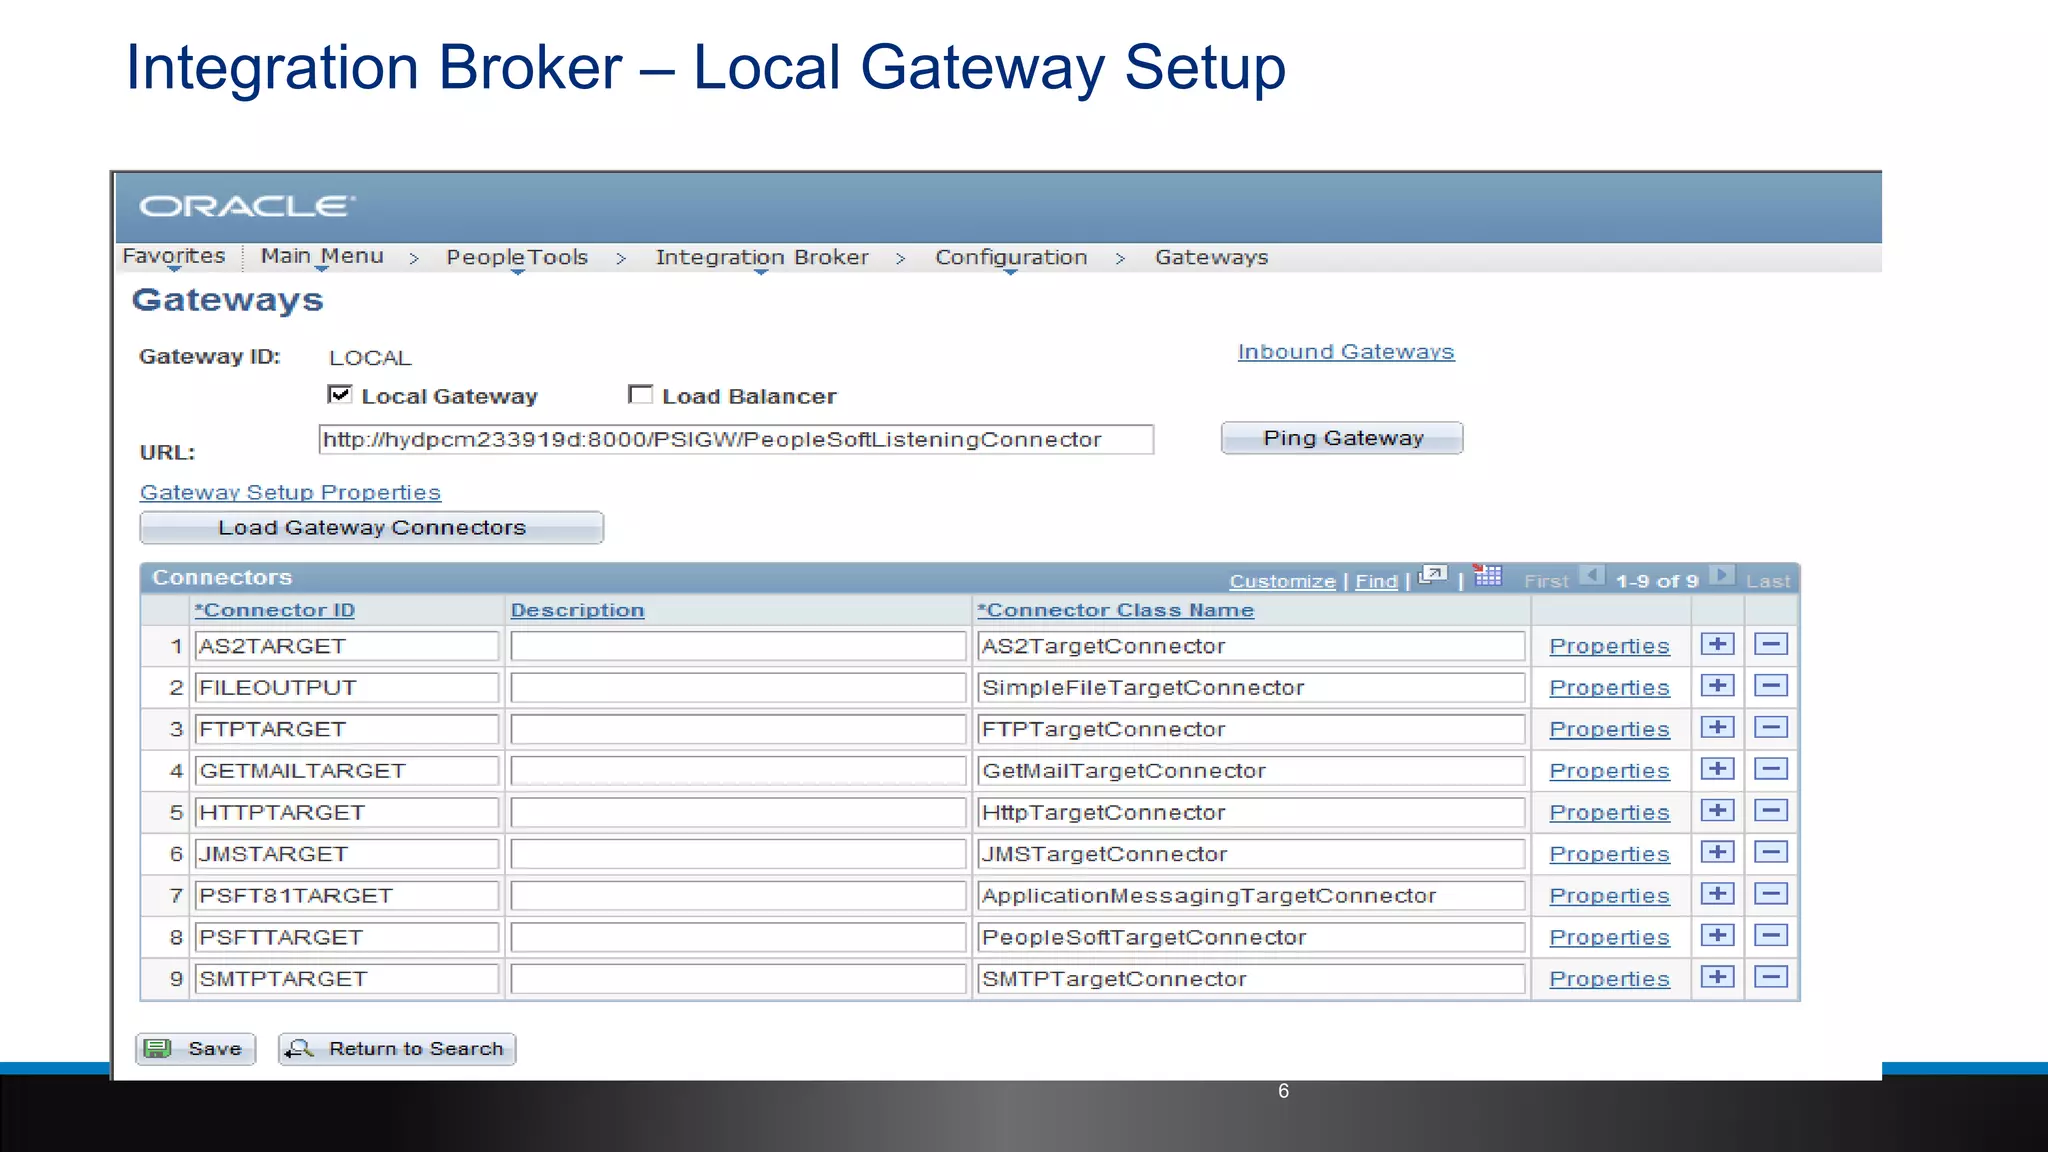Save the gateway configuration
The width and height of the screenshot is (2048, 1152).
tap(196, 1049)
